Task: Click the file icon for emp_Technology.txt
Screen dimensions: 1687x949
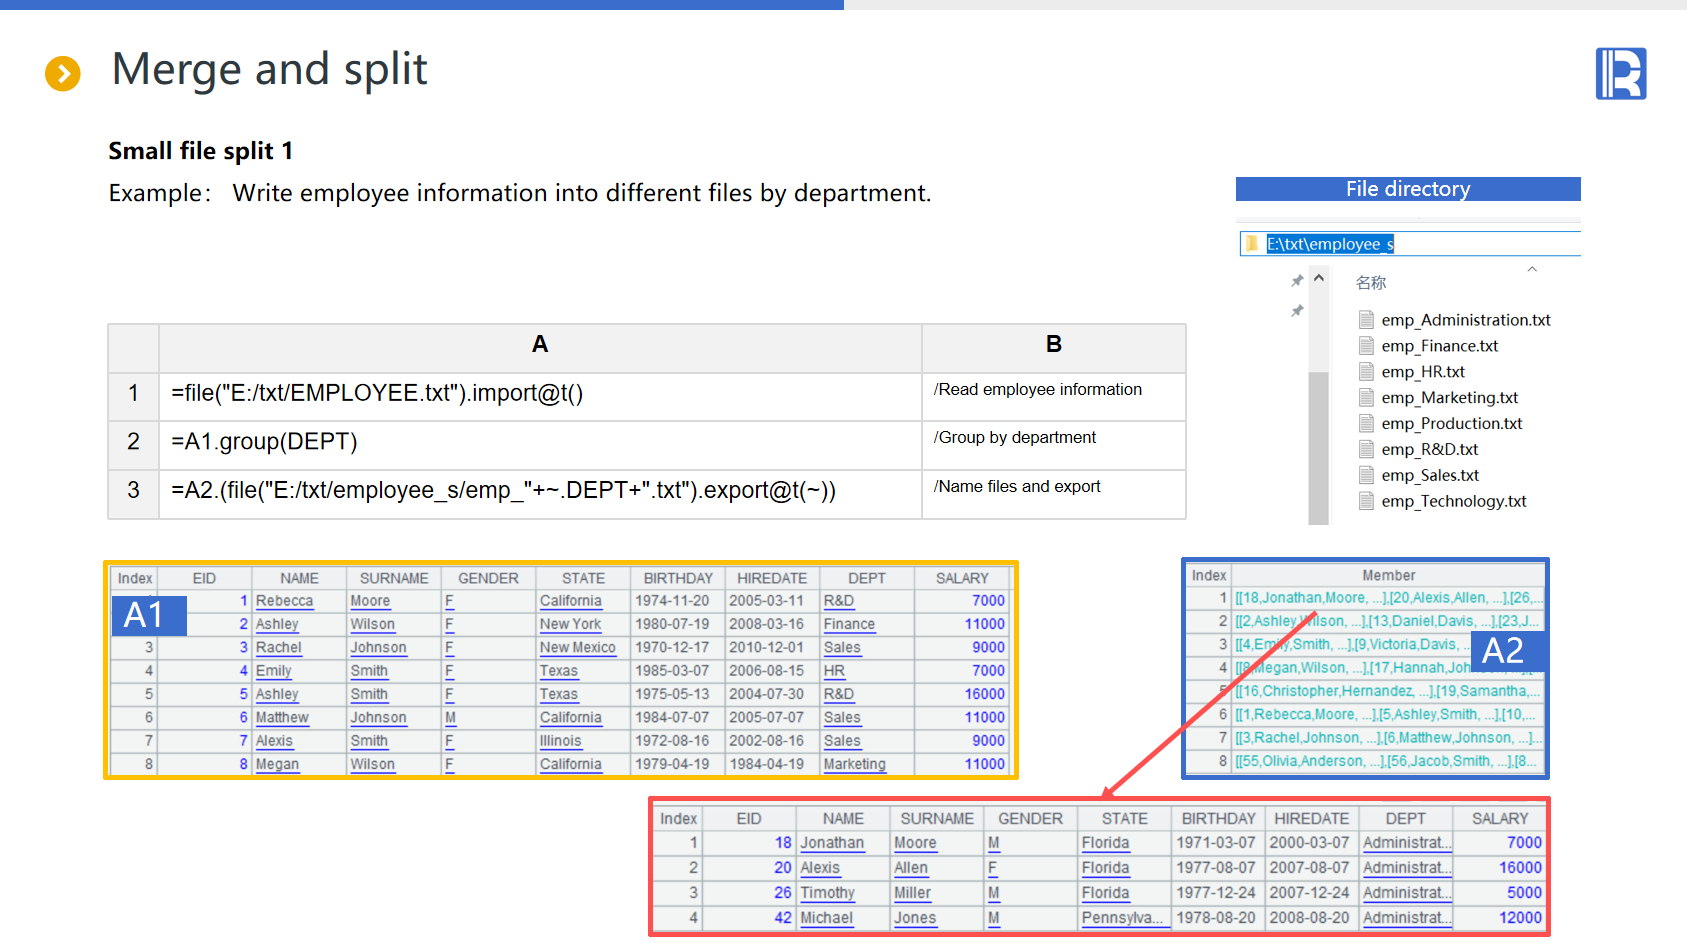Action: tap(1366, 502)
